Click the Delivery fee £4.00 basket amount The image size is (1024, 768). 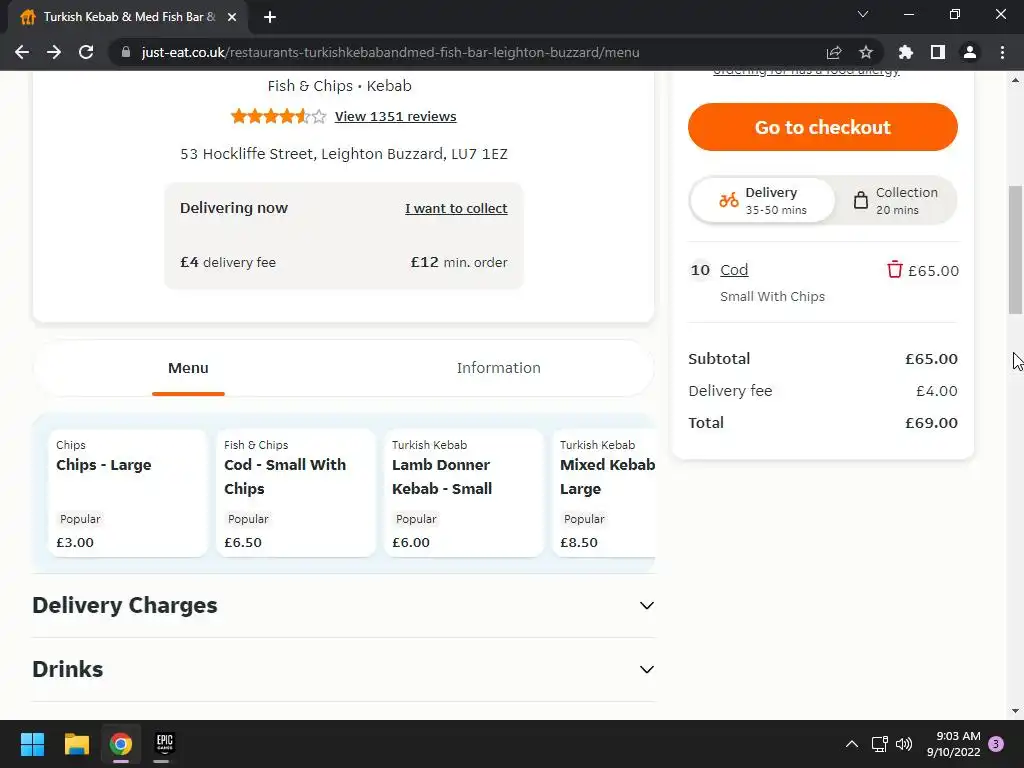(x=936, y=391)
